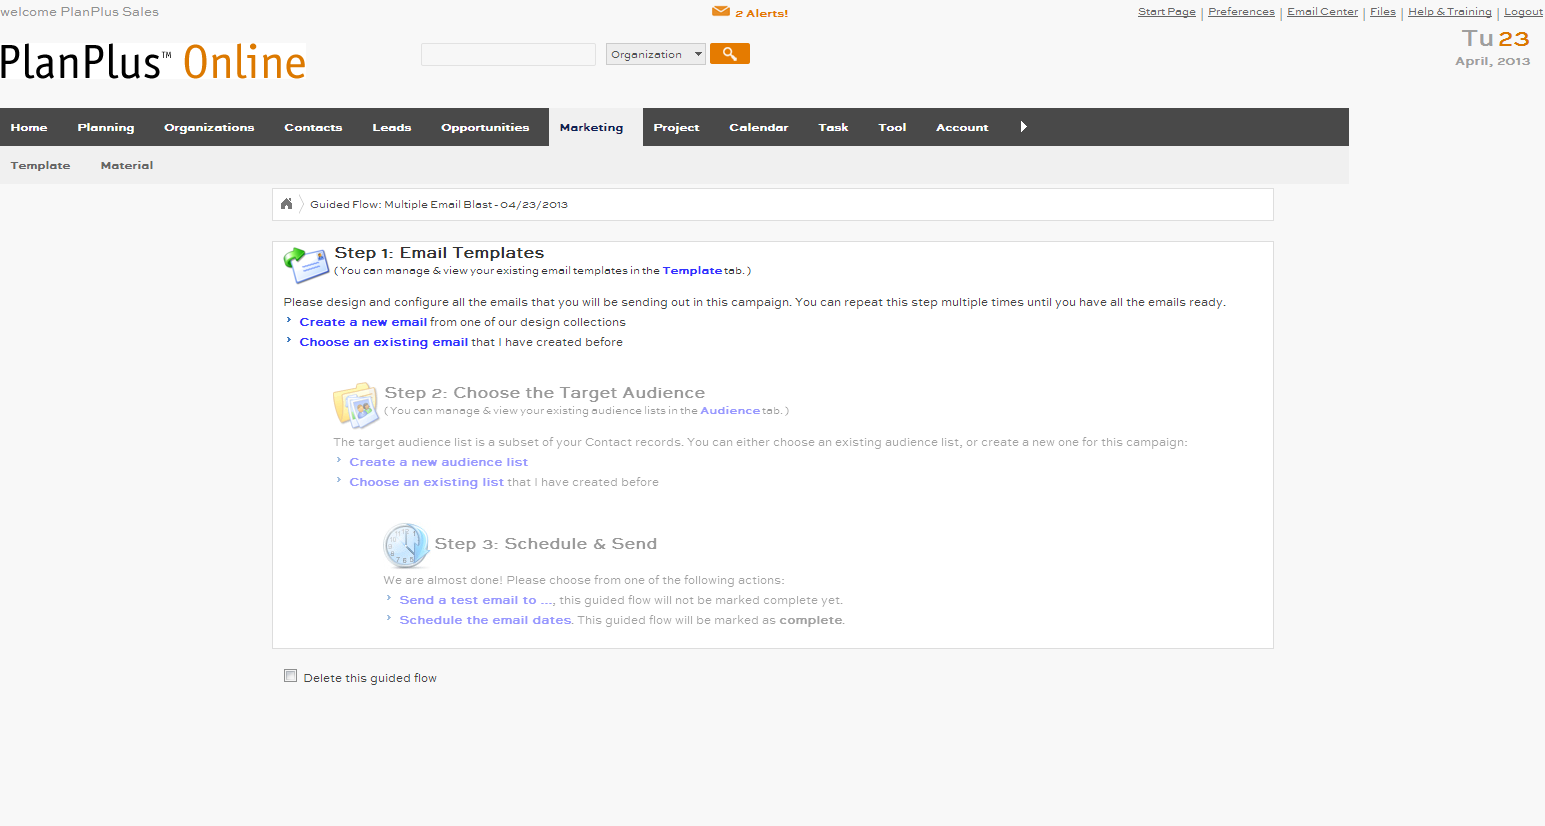
Task: Click the 'Tu 23' date display
Action: (x=1496, y=38)
